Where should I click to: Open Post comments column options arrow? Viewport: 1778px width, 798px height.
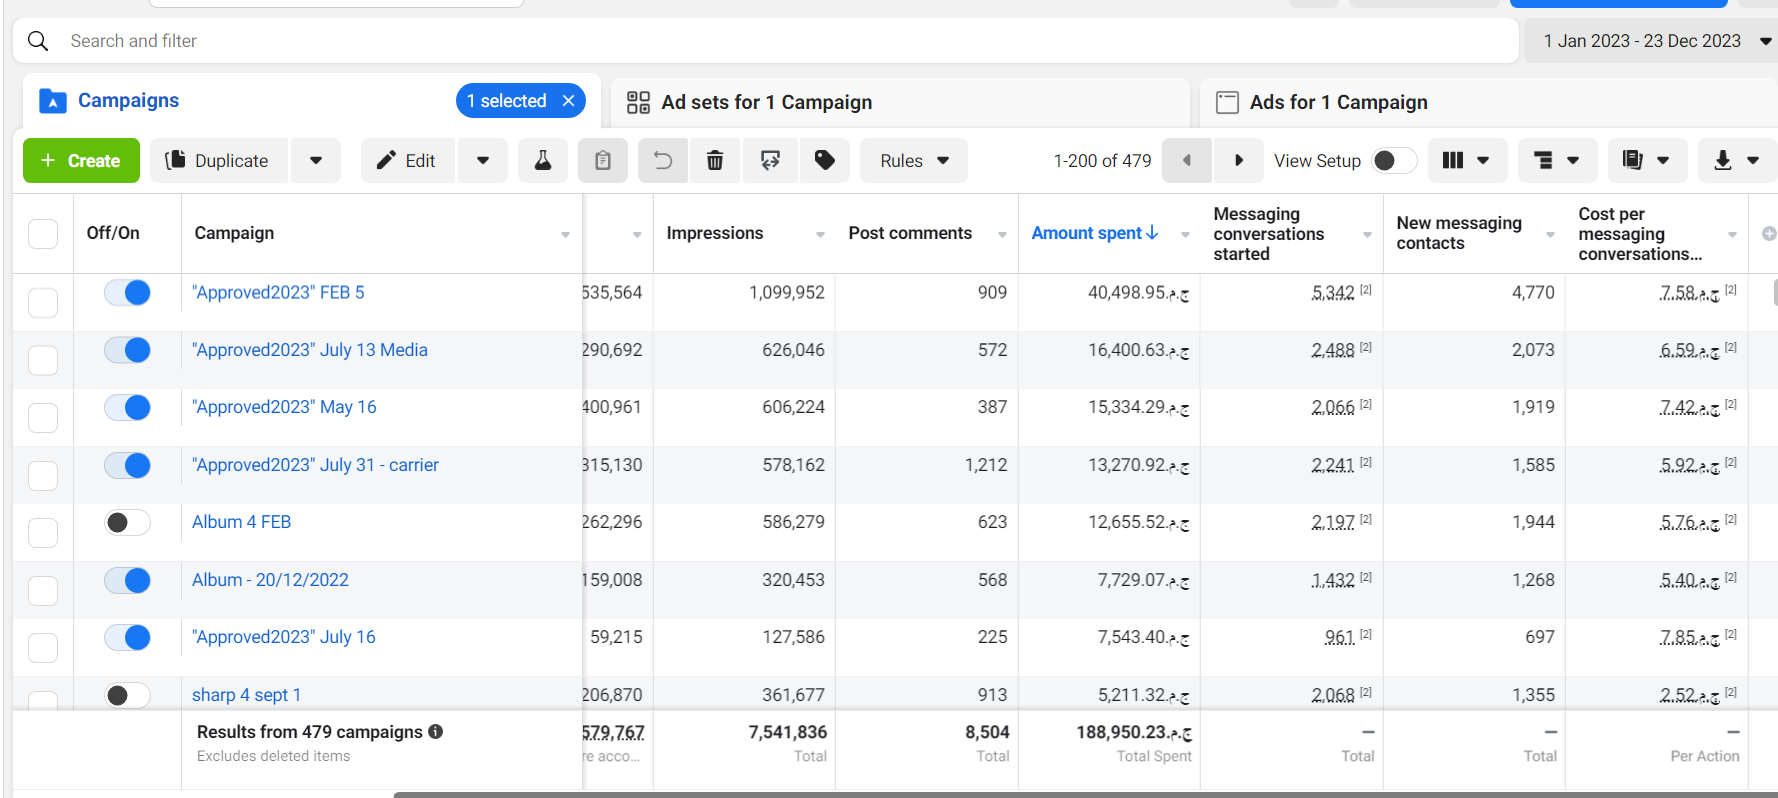(x=1002, y=234)
